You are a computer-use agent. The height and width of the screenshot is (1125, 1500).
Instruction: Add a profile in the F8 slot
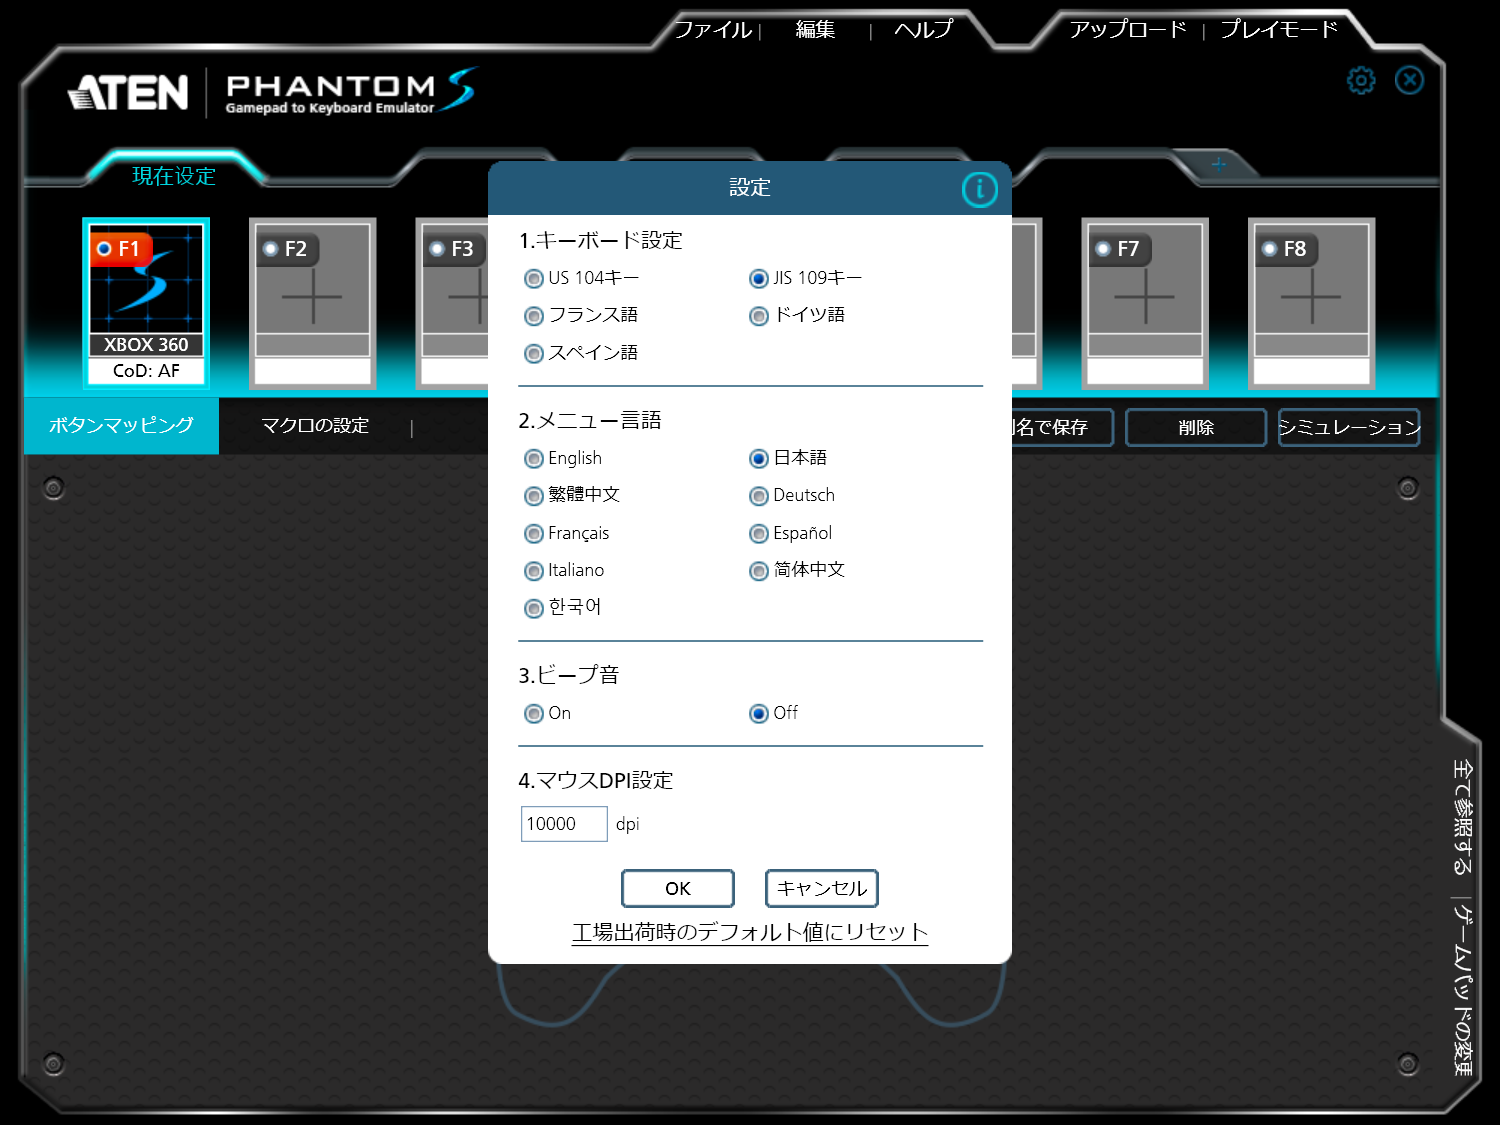(x=1312, y=303)
